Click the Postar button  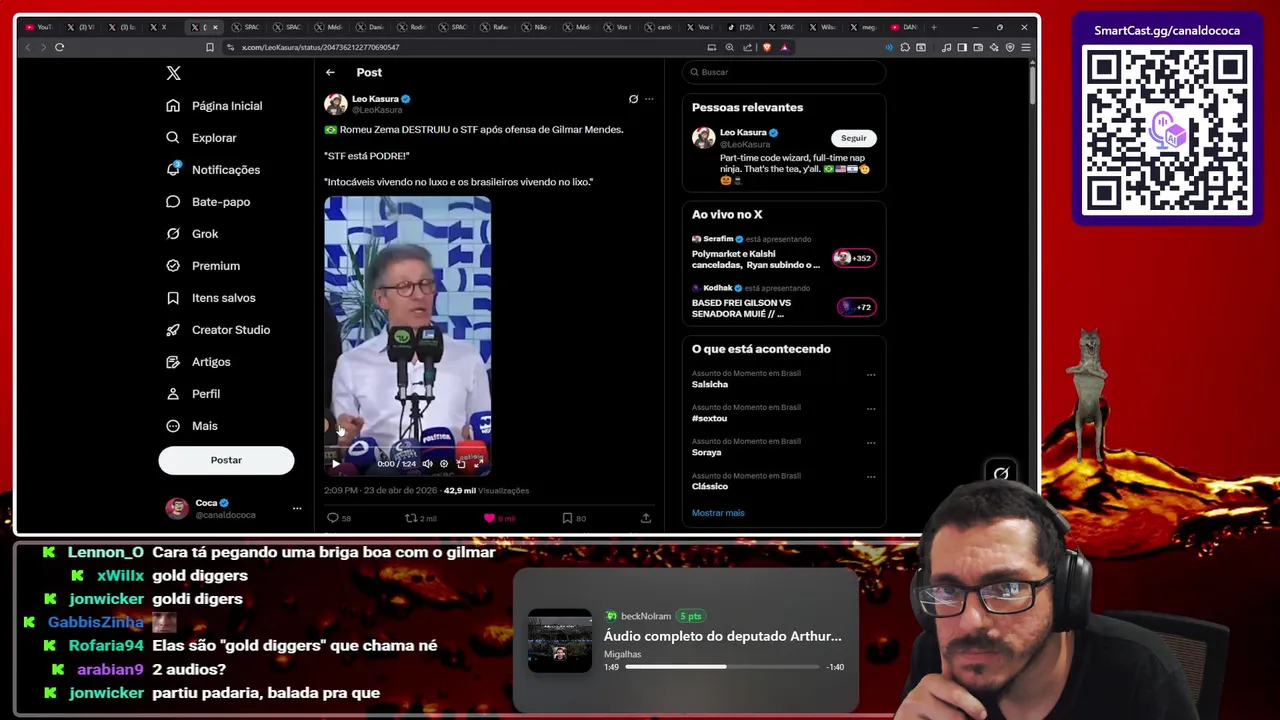tap(226, 460)
